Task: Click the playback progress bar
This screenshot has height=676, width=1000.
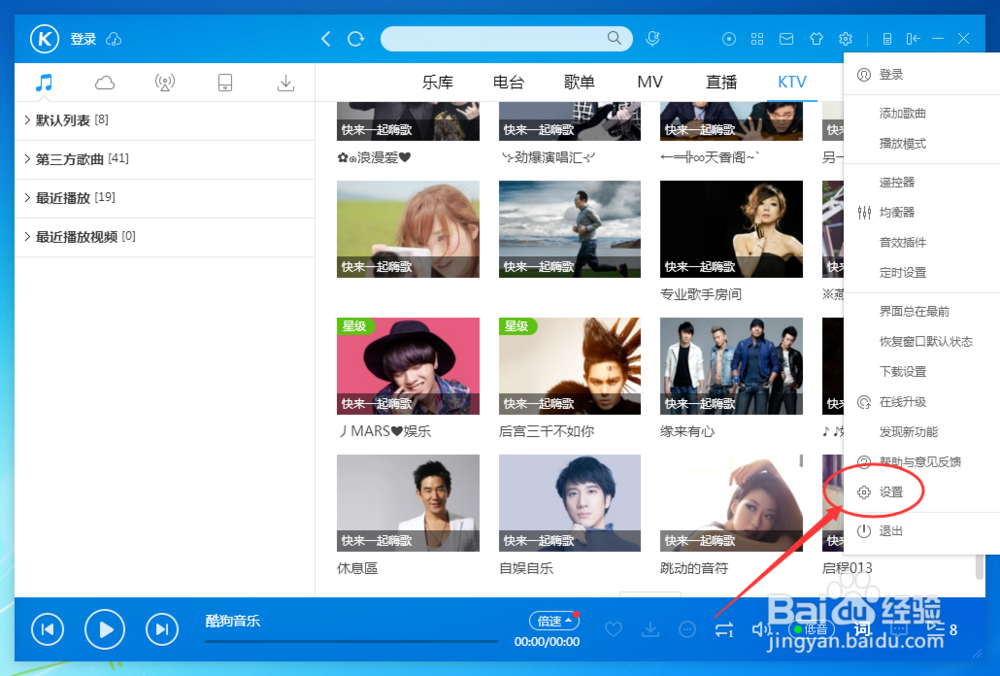Action: (x=351, y=641)
